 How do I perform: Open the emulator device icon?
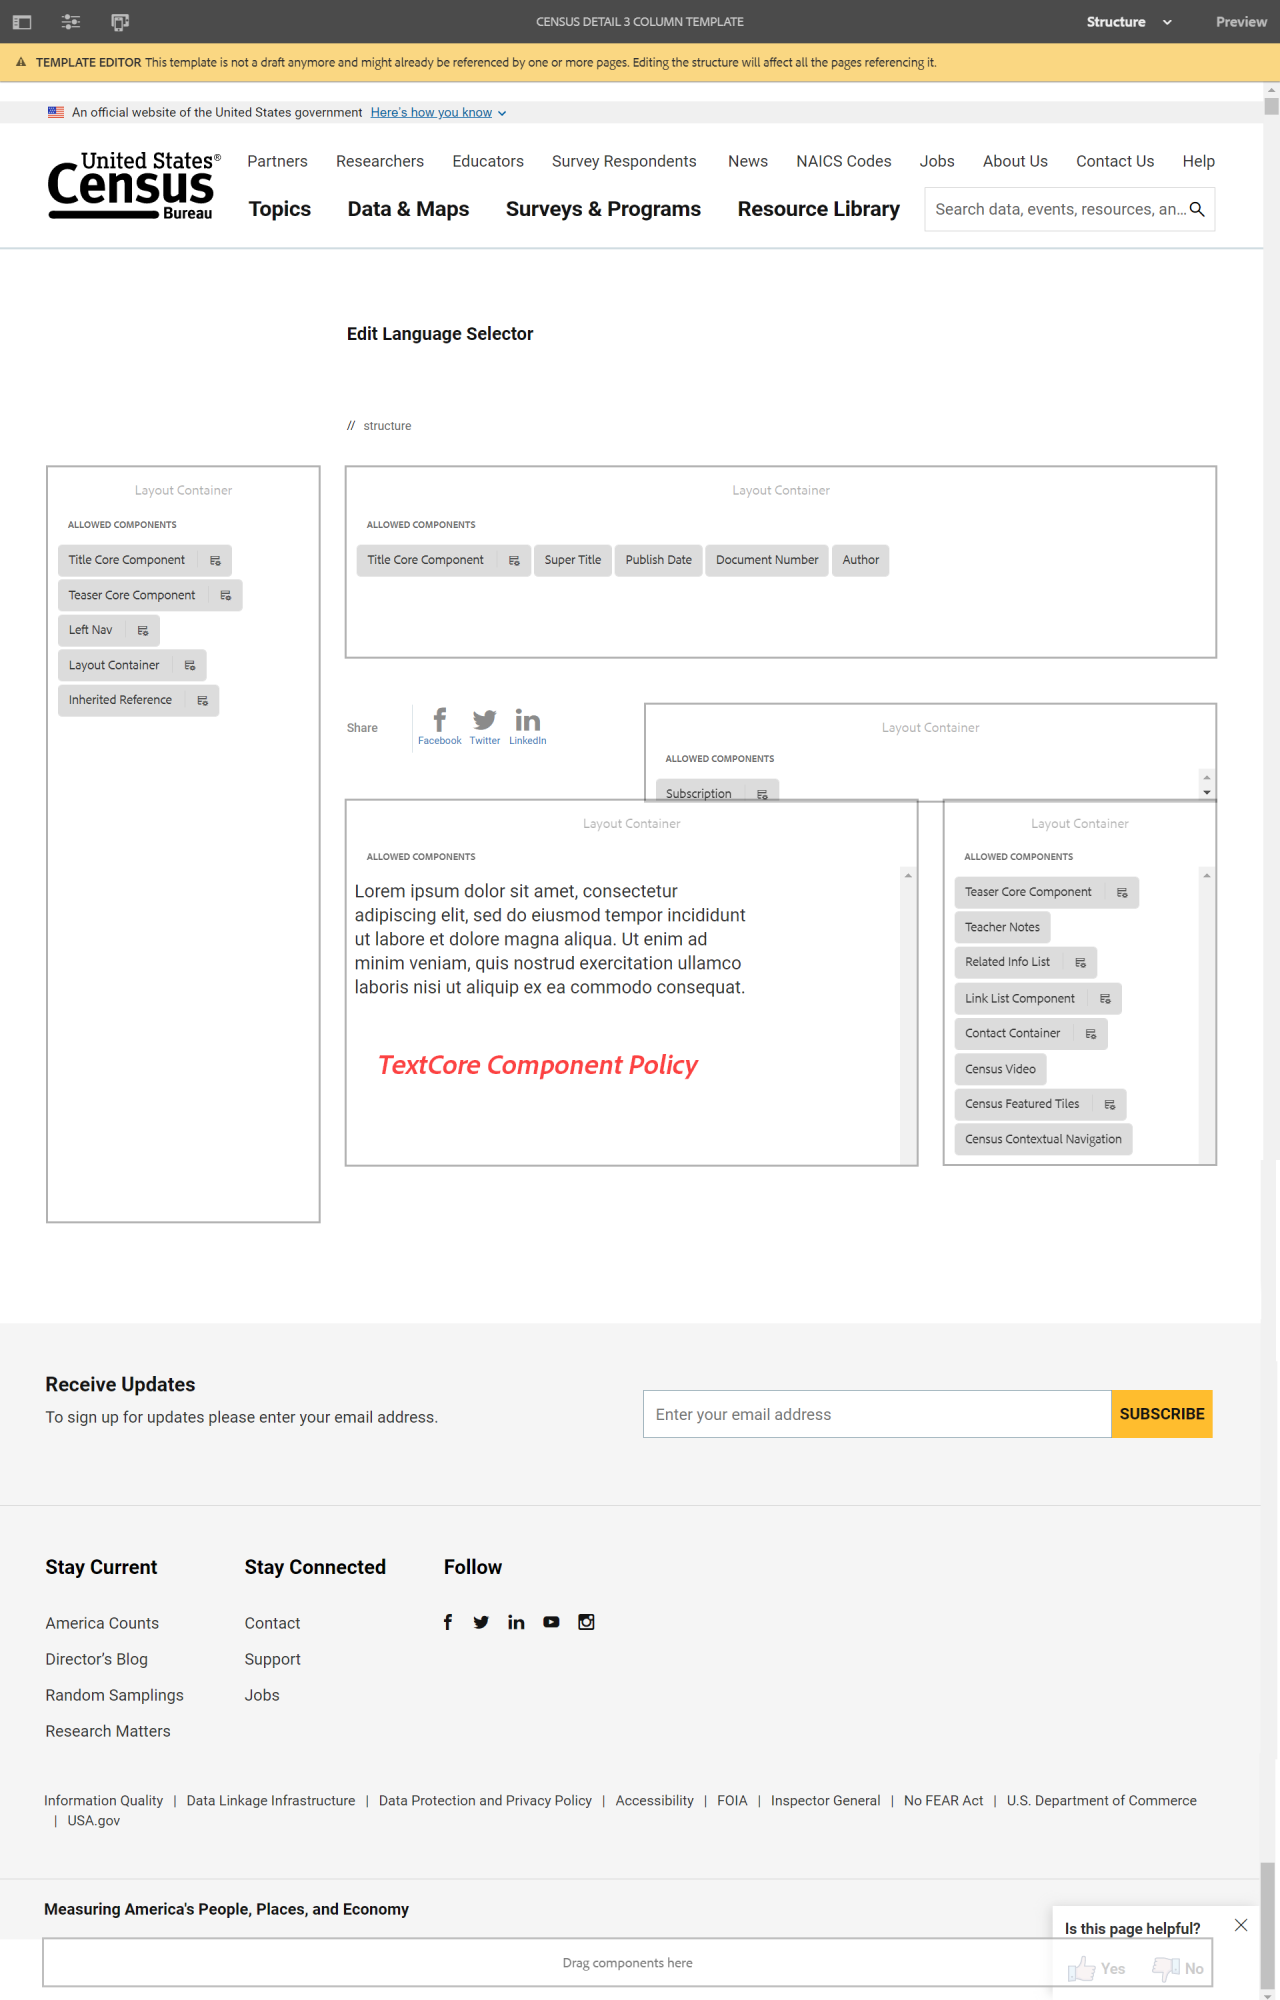pos(120,21)
